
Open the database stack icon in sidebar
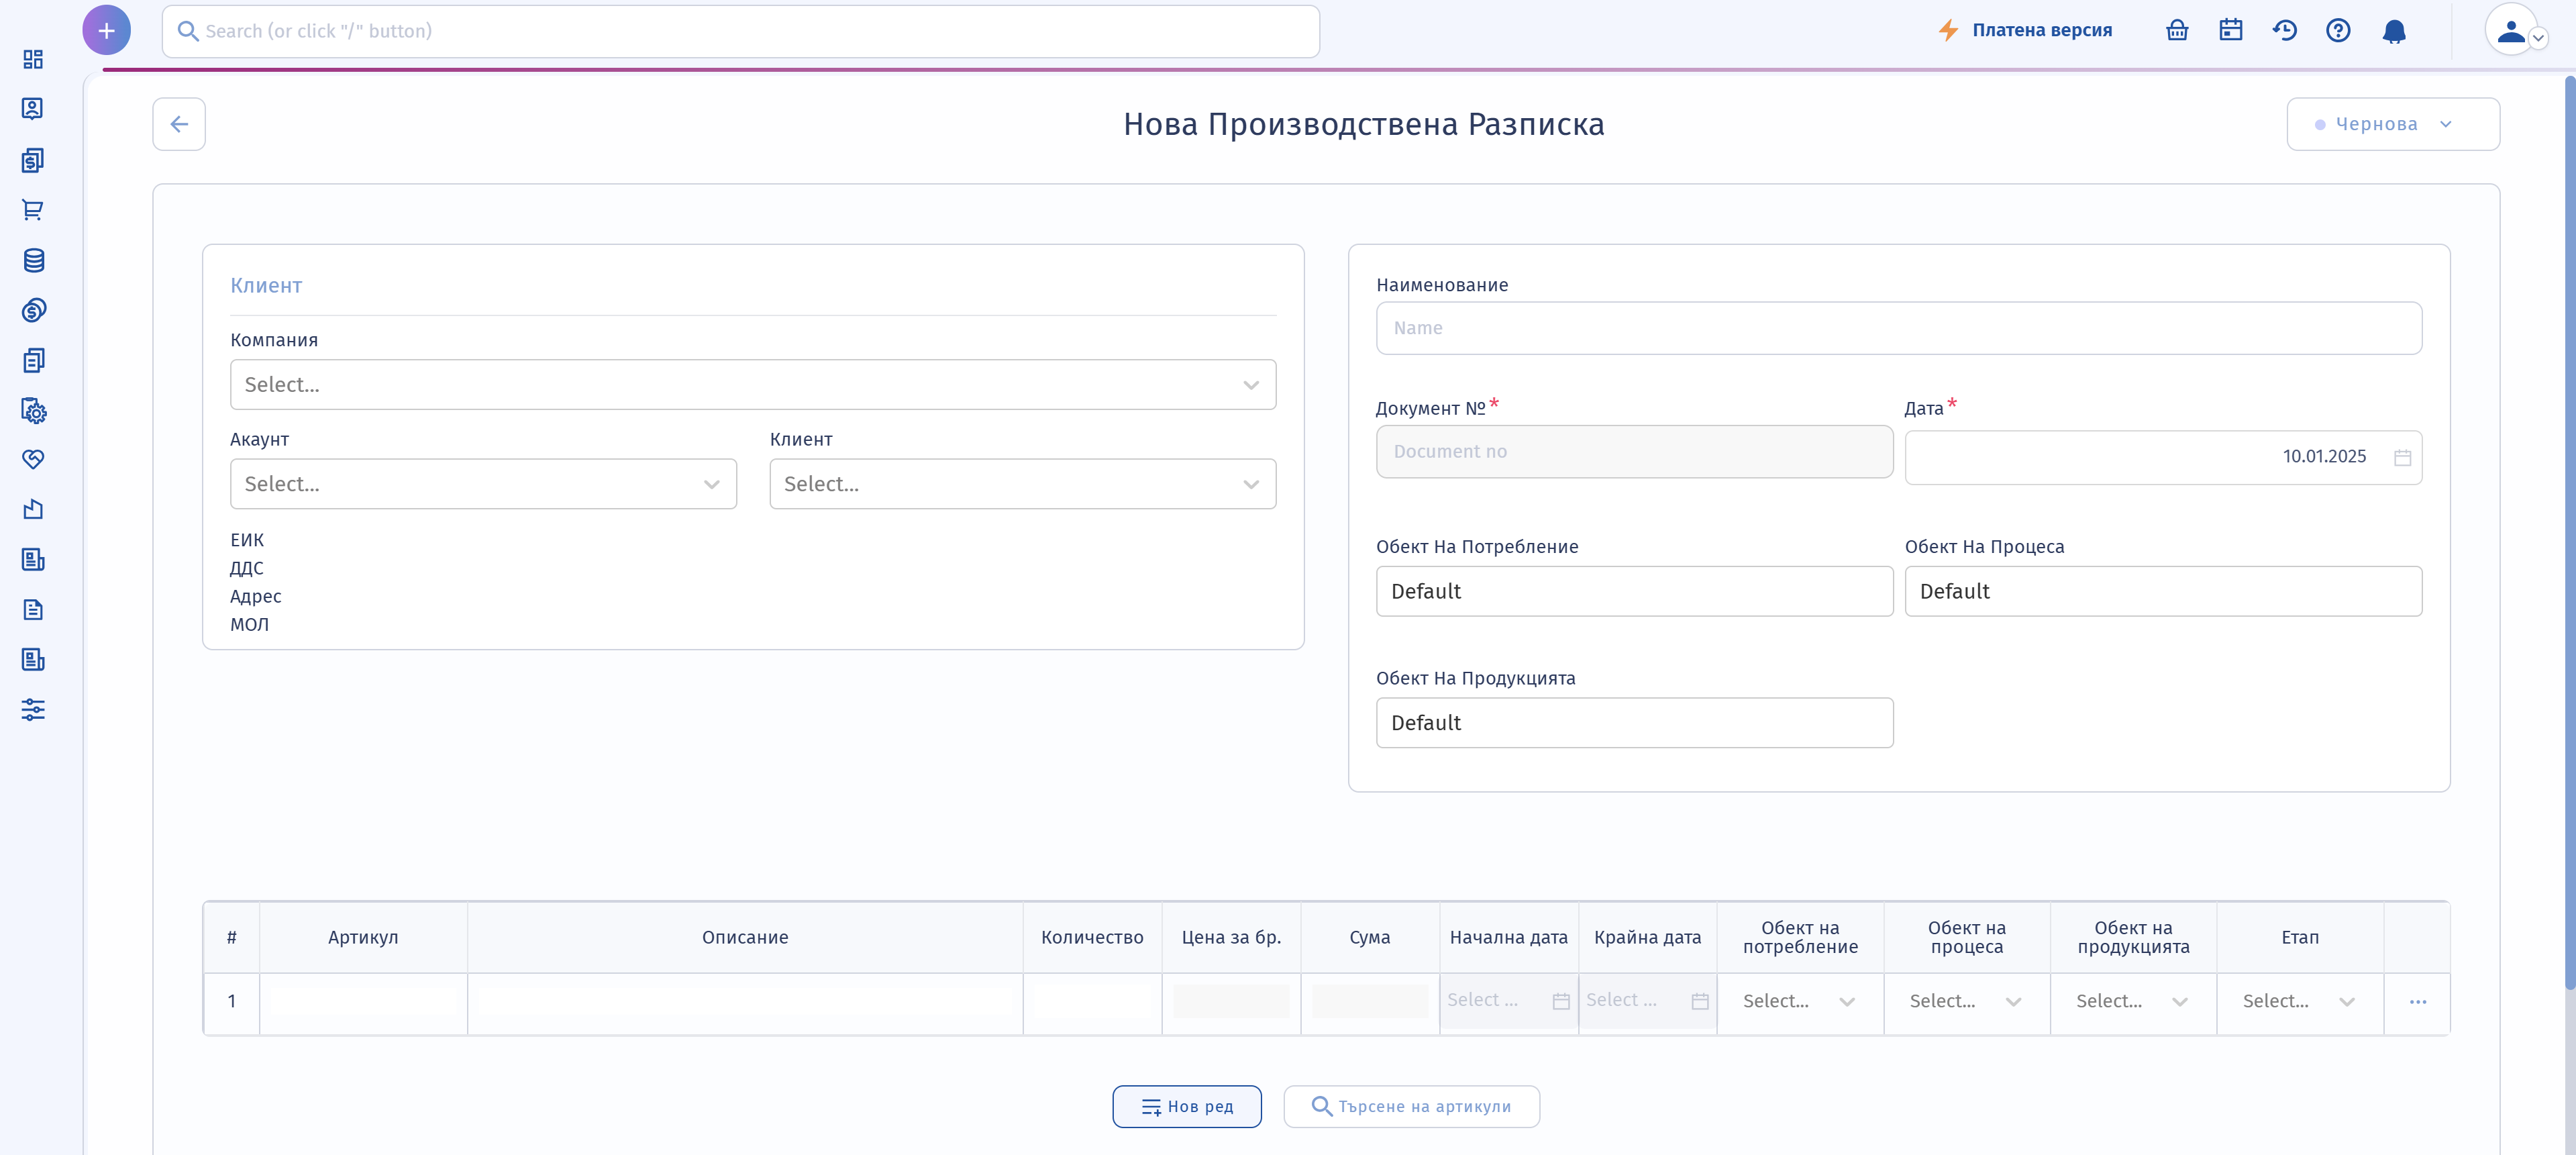(33, 260)
